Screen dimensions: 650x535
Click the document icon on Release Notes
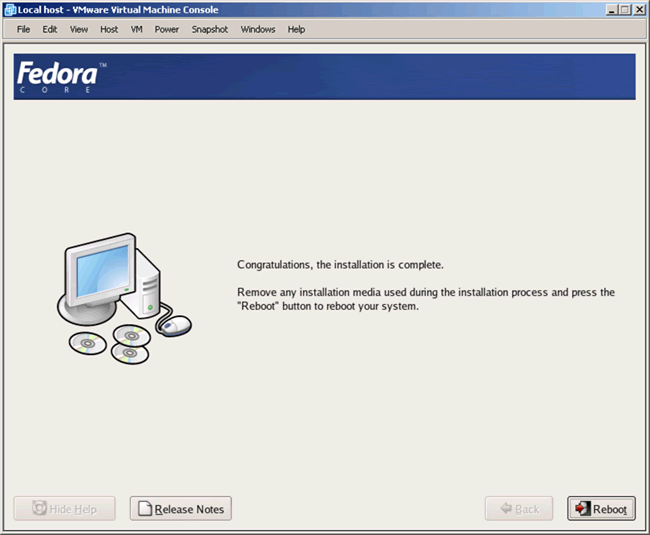pyautogui.click(x=144, y=509)
